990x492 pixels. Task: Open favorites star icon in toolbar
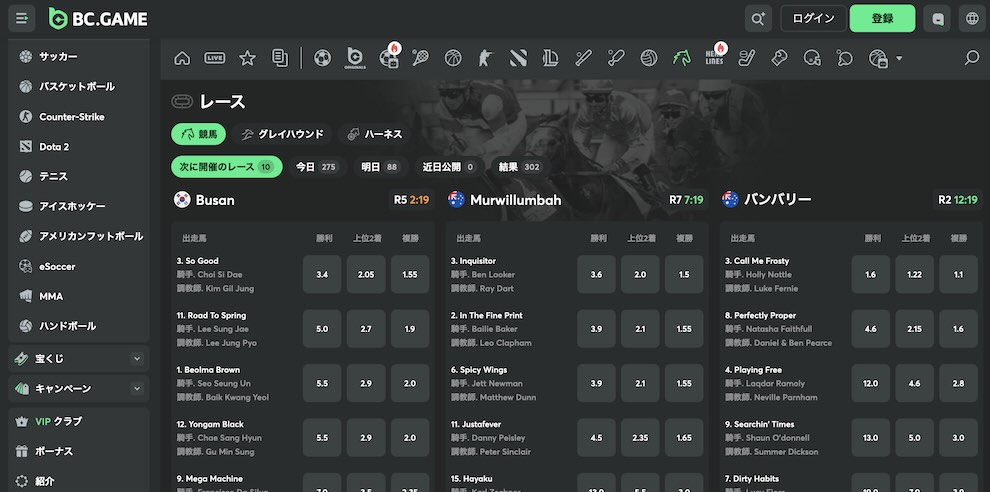(248, 58)
